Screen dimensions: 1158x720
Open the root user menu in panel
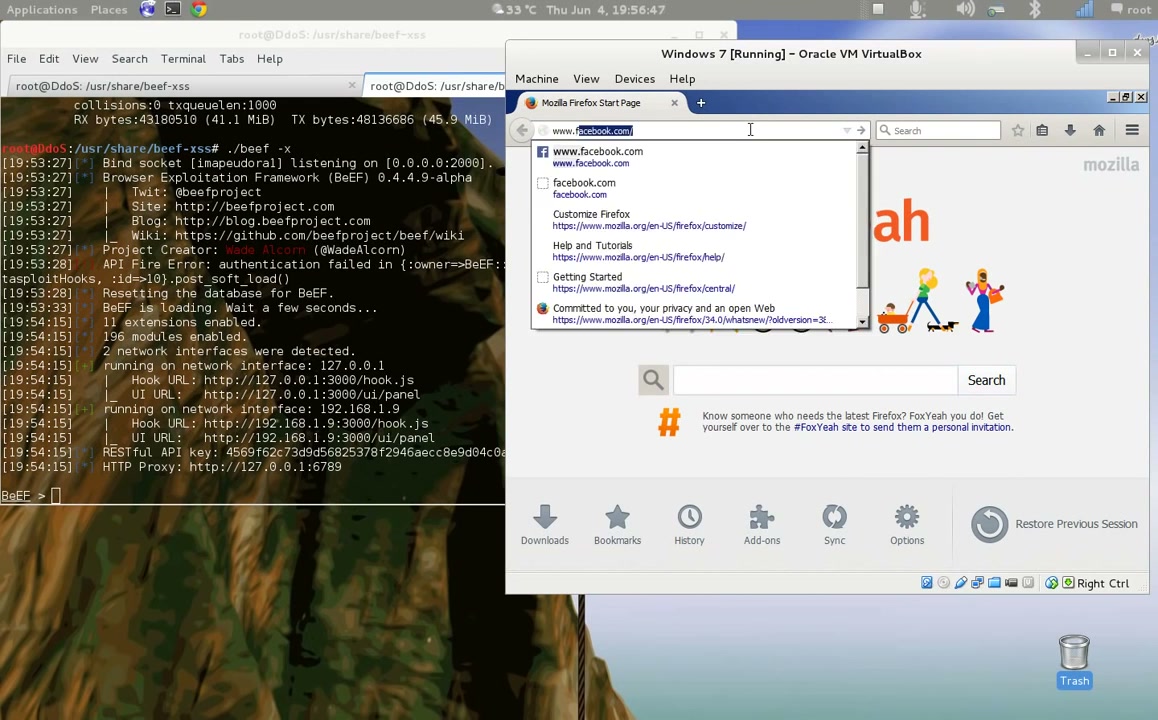1131,10
